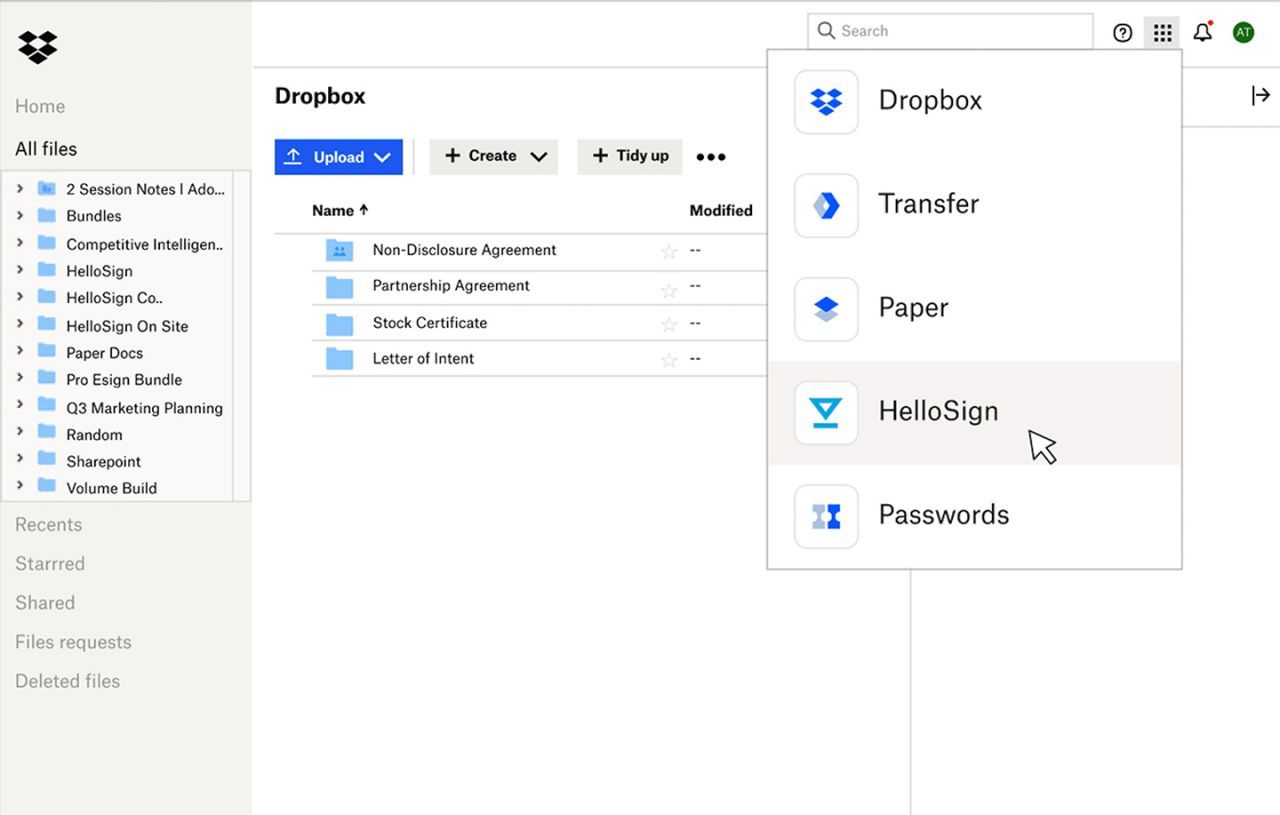Screen dimensions: 1280x815
Task: Expand the HelloSign folder in the sidebar
Action: pyautogui.click(x=22, y=270)
